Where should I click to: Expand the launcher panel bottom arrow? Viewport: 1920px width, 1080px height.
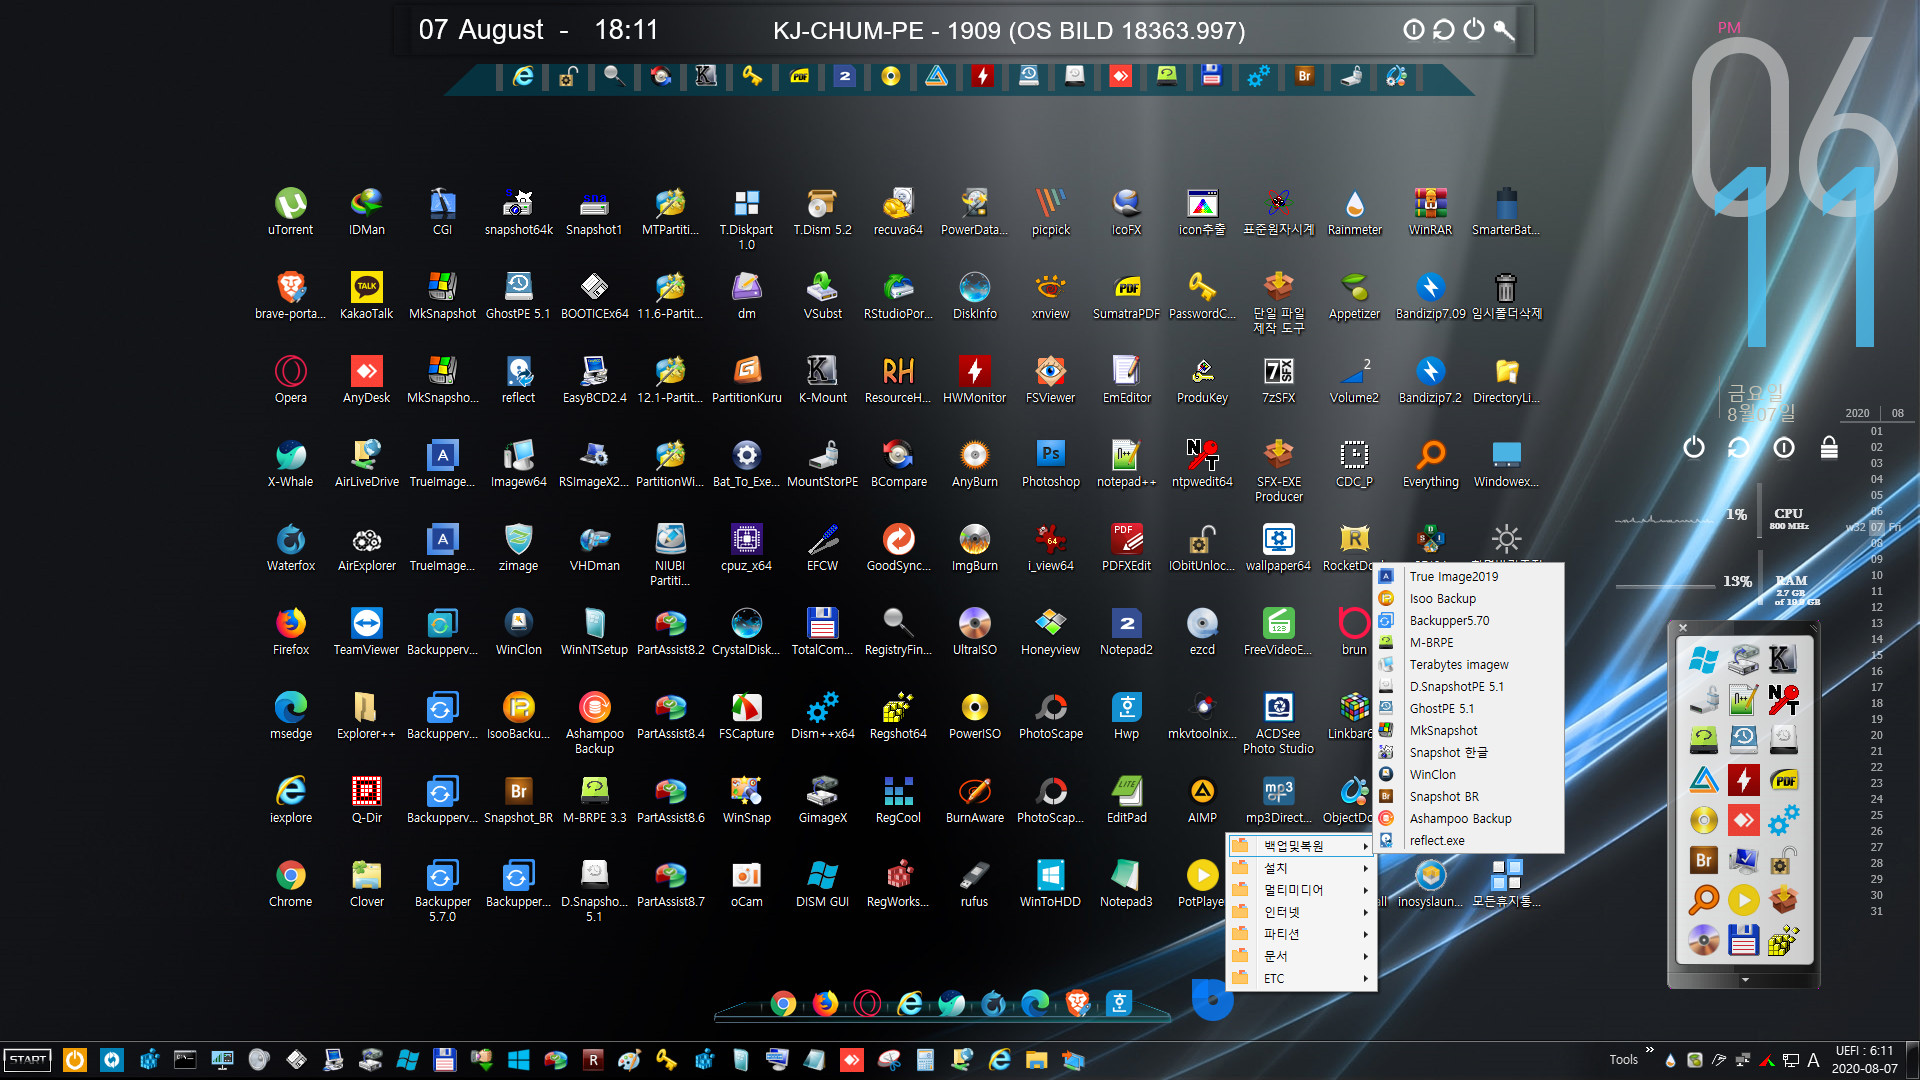(x=1745, y=980)
